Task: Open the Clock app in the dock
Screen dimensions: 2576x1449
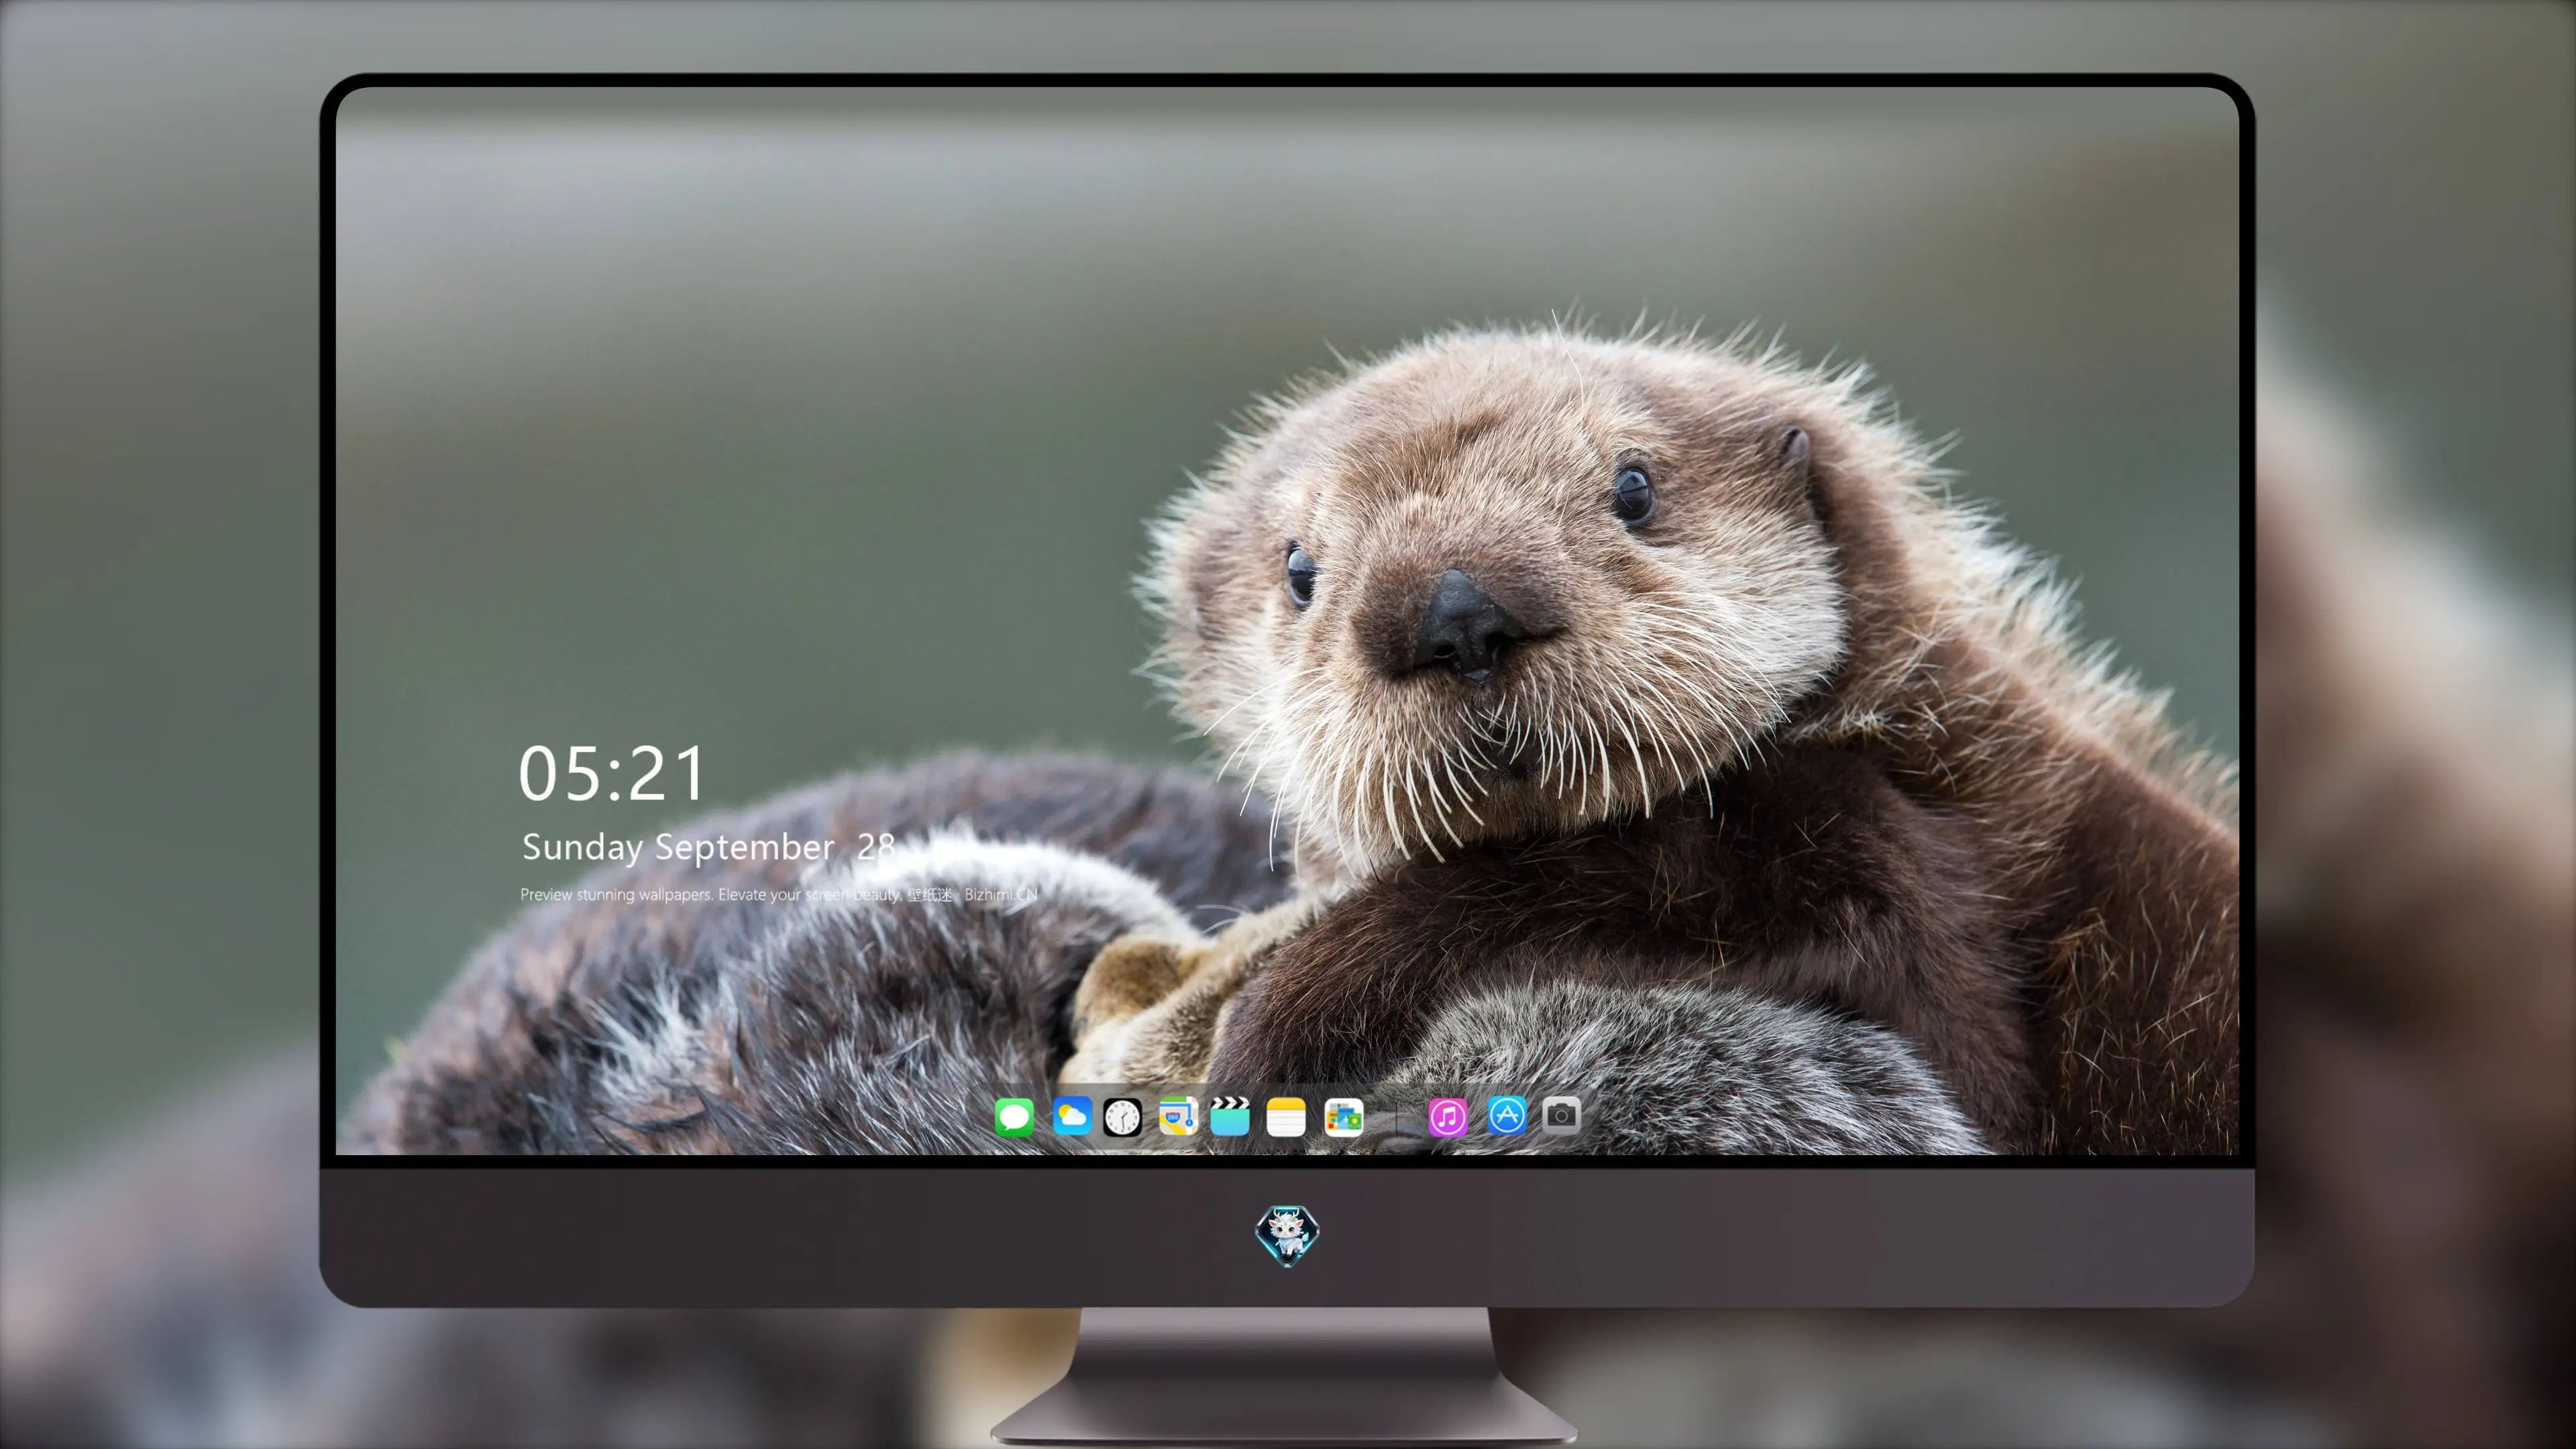Action: [x=1122, y=1117]
